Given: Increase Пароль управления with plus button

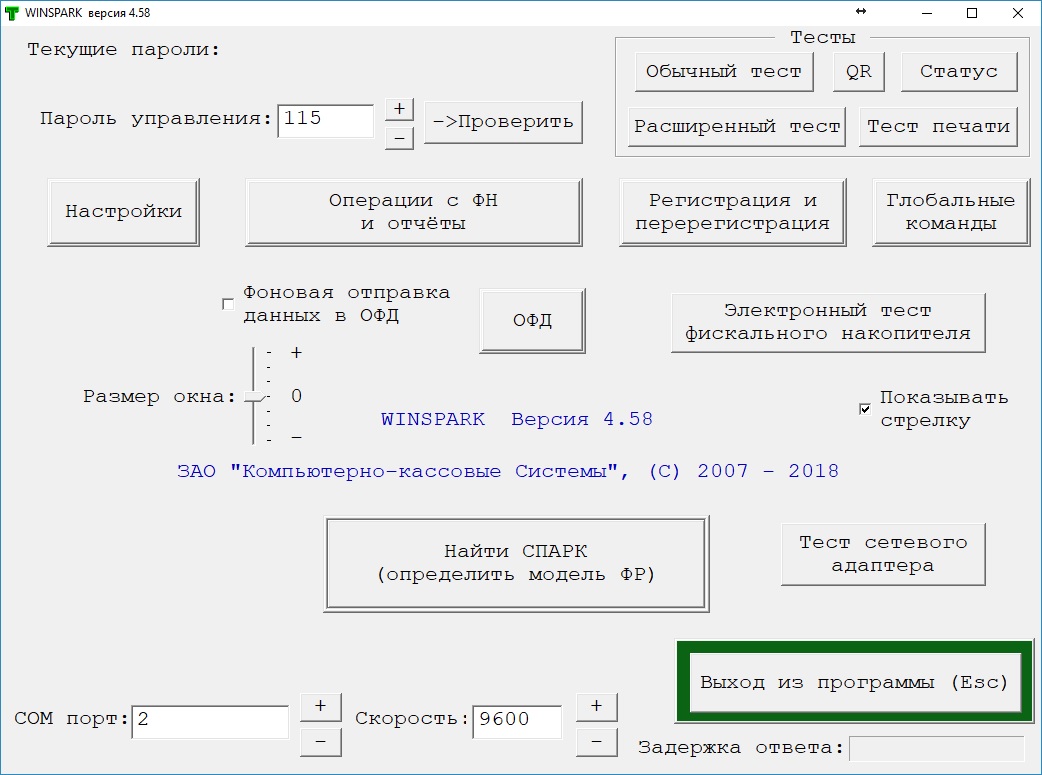Looking at the screenshot, I should pyautogui.click(x=399, y=109).
